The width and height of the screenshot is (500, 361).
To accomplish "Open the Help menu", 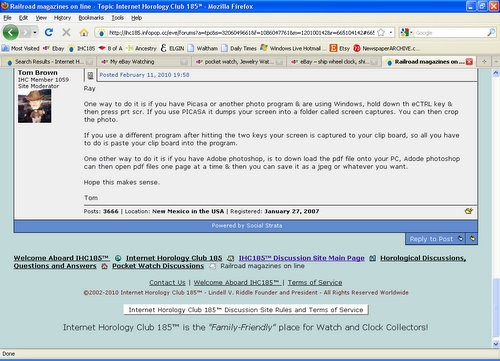I will tap(136, 18).
